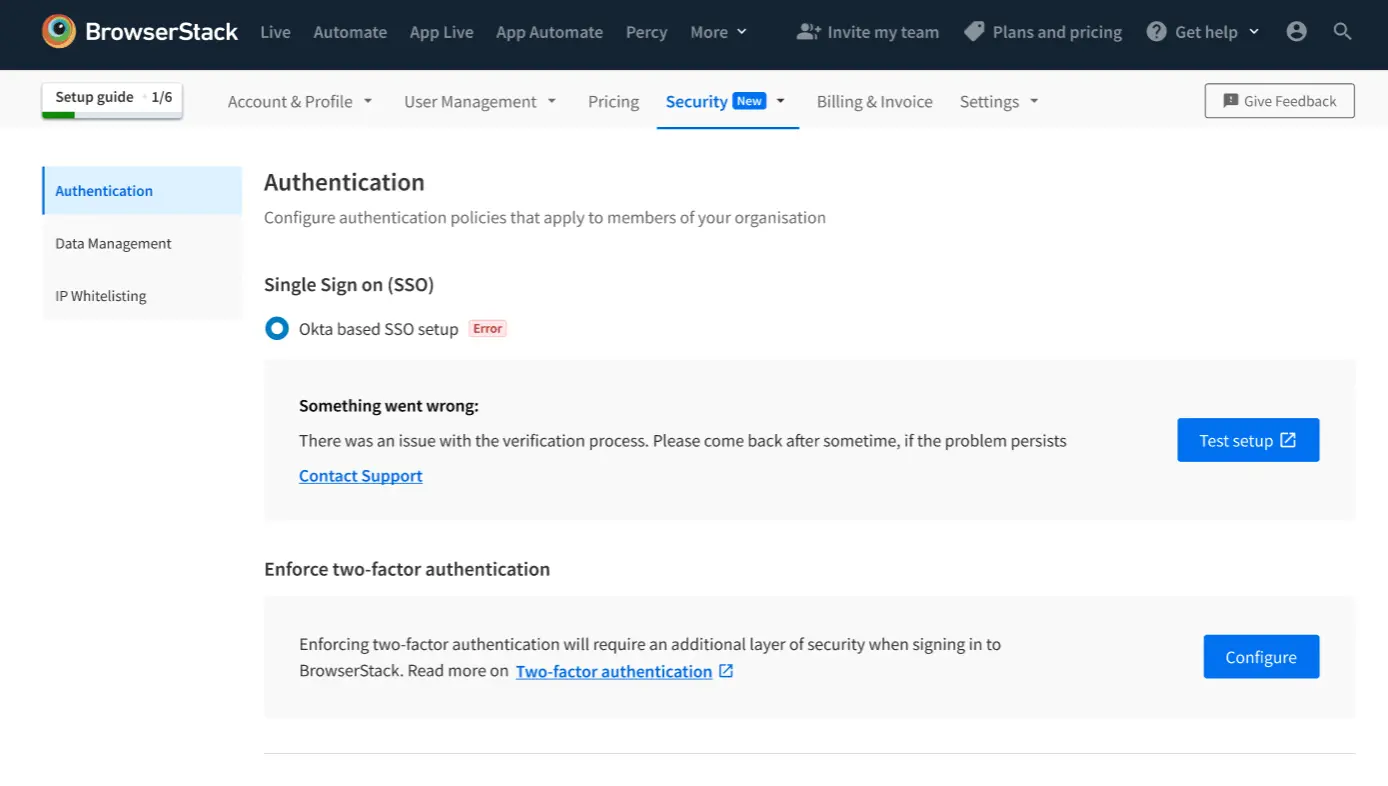Open the Data Management sidebar section
Screen dimensions: 1388x786
[x=113, y=244]
